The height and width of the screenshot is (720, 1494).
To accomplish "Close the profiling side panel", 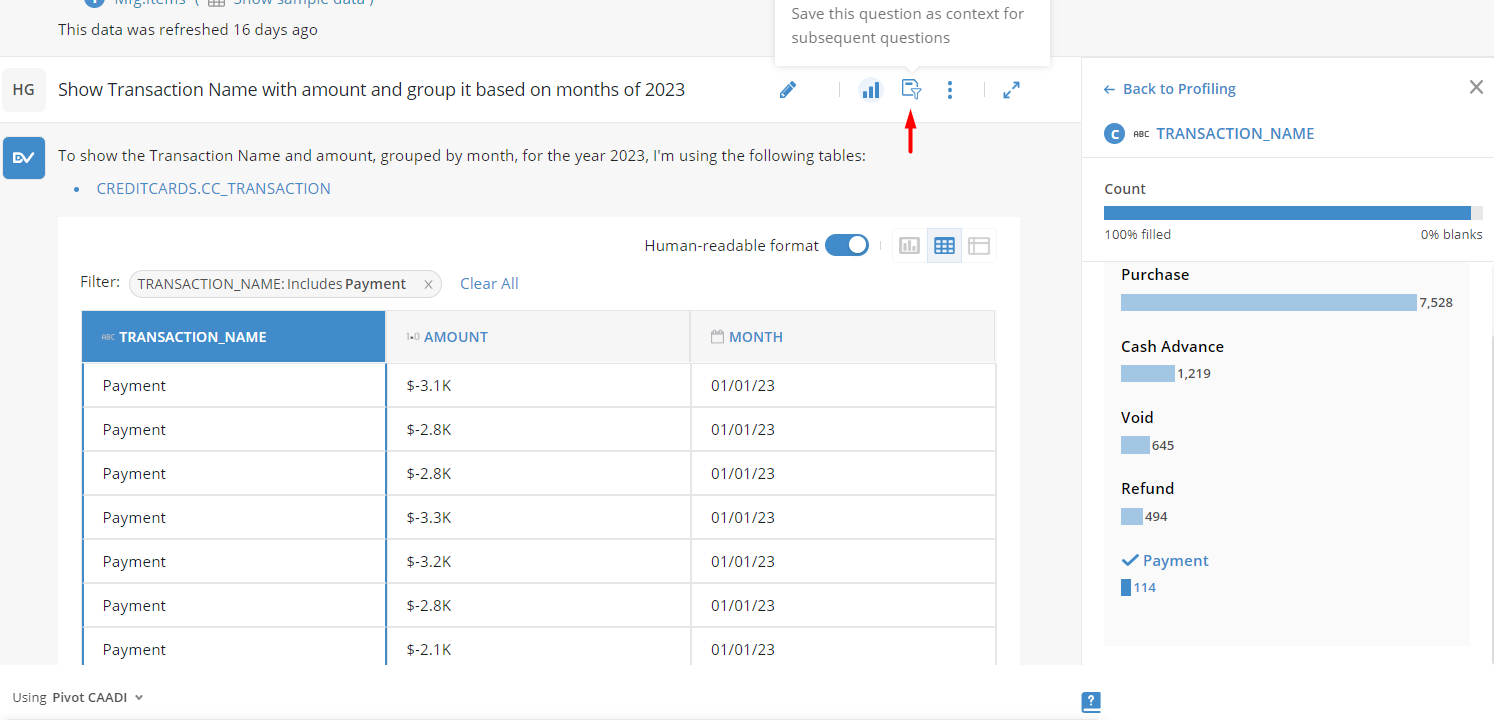I will [x=1476, y=87].
